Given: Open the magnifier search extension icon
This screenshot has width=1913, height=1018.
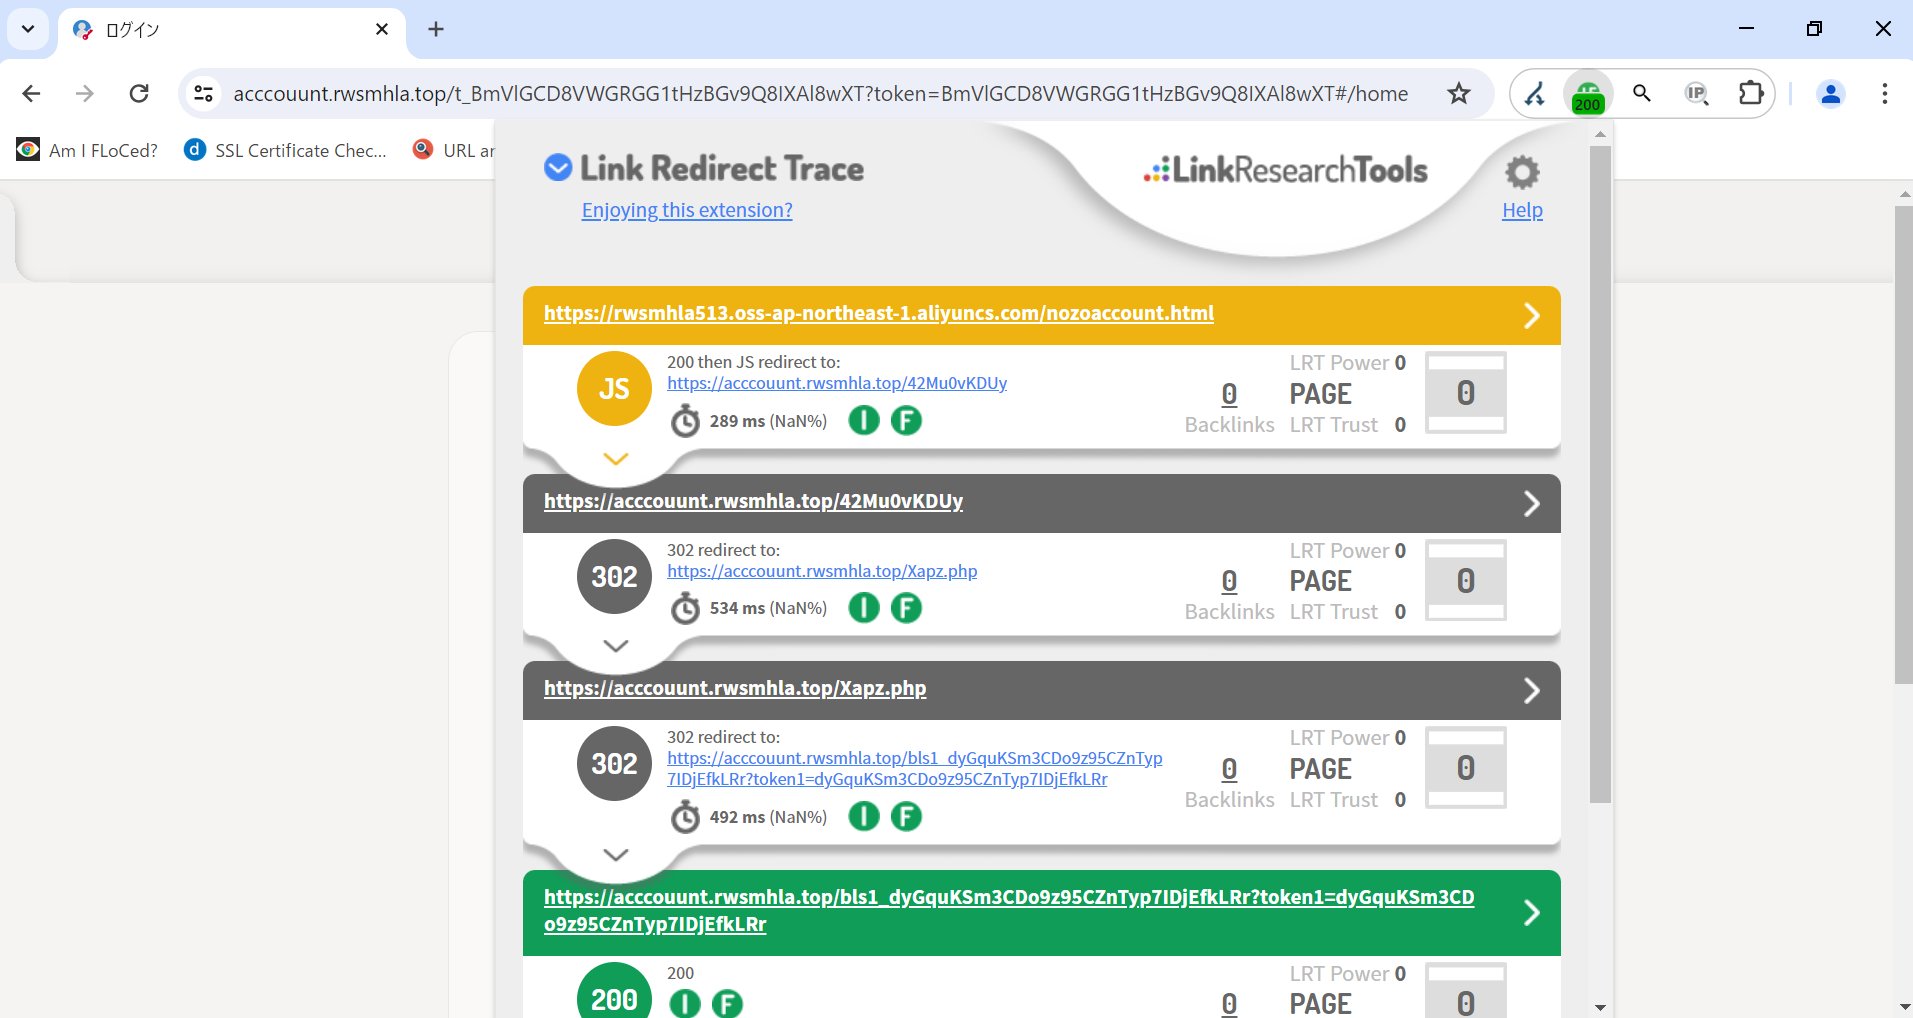Looking at the screenshot, I should (x=1642, y=94).
